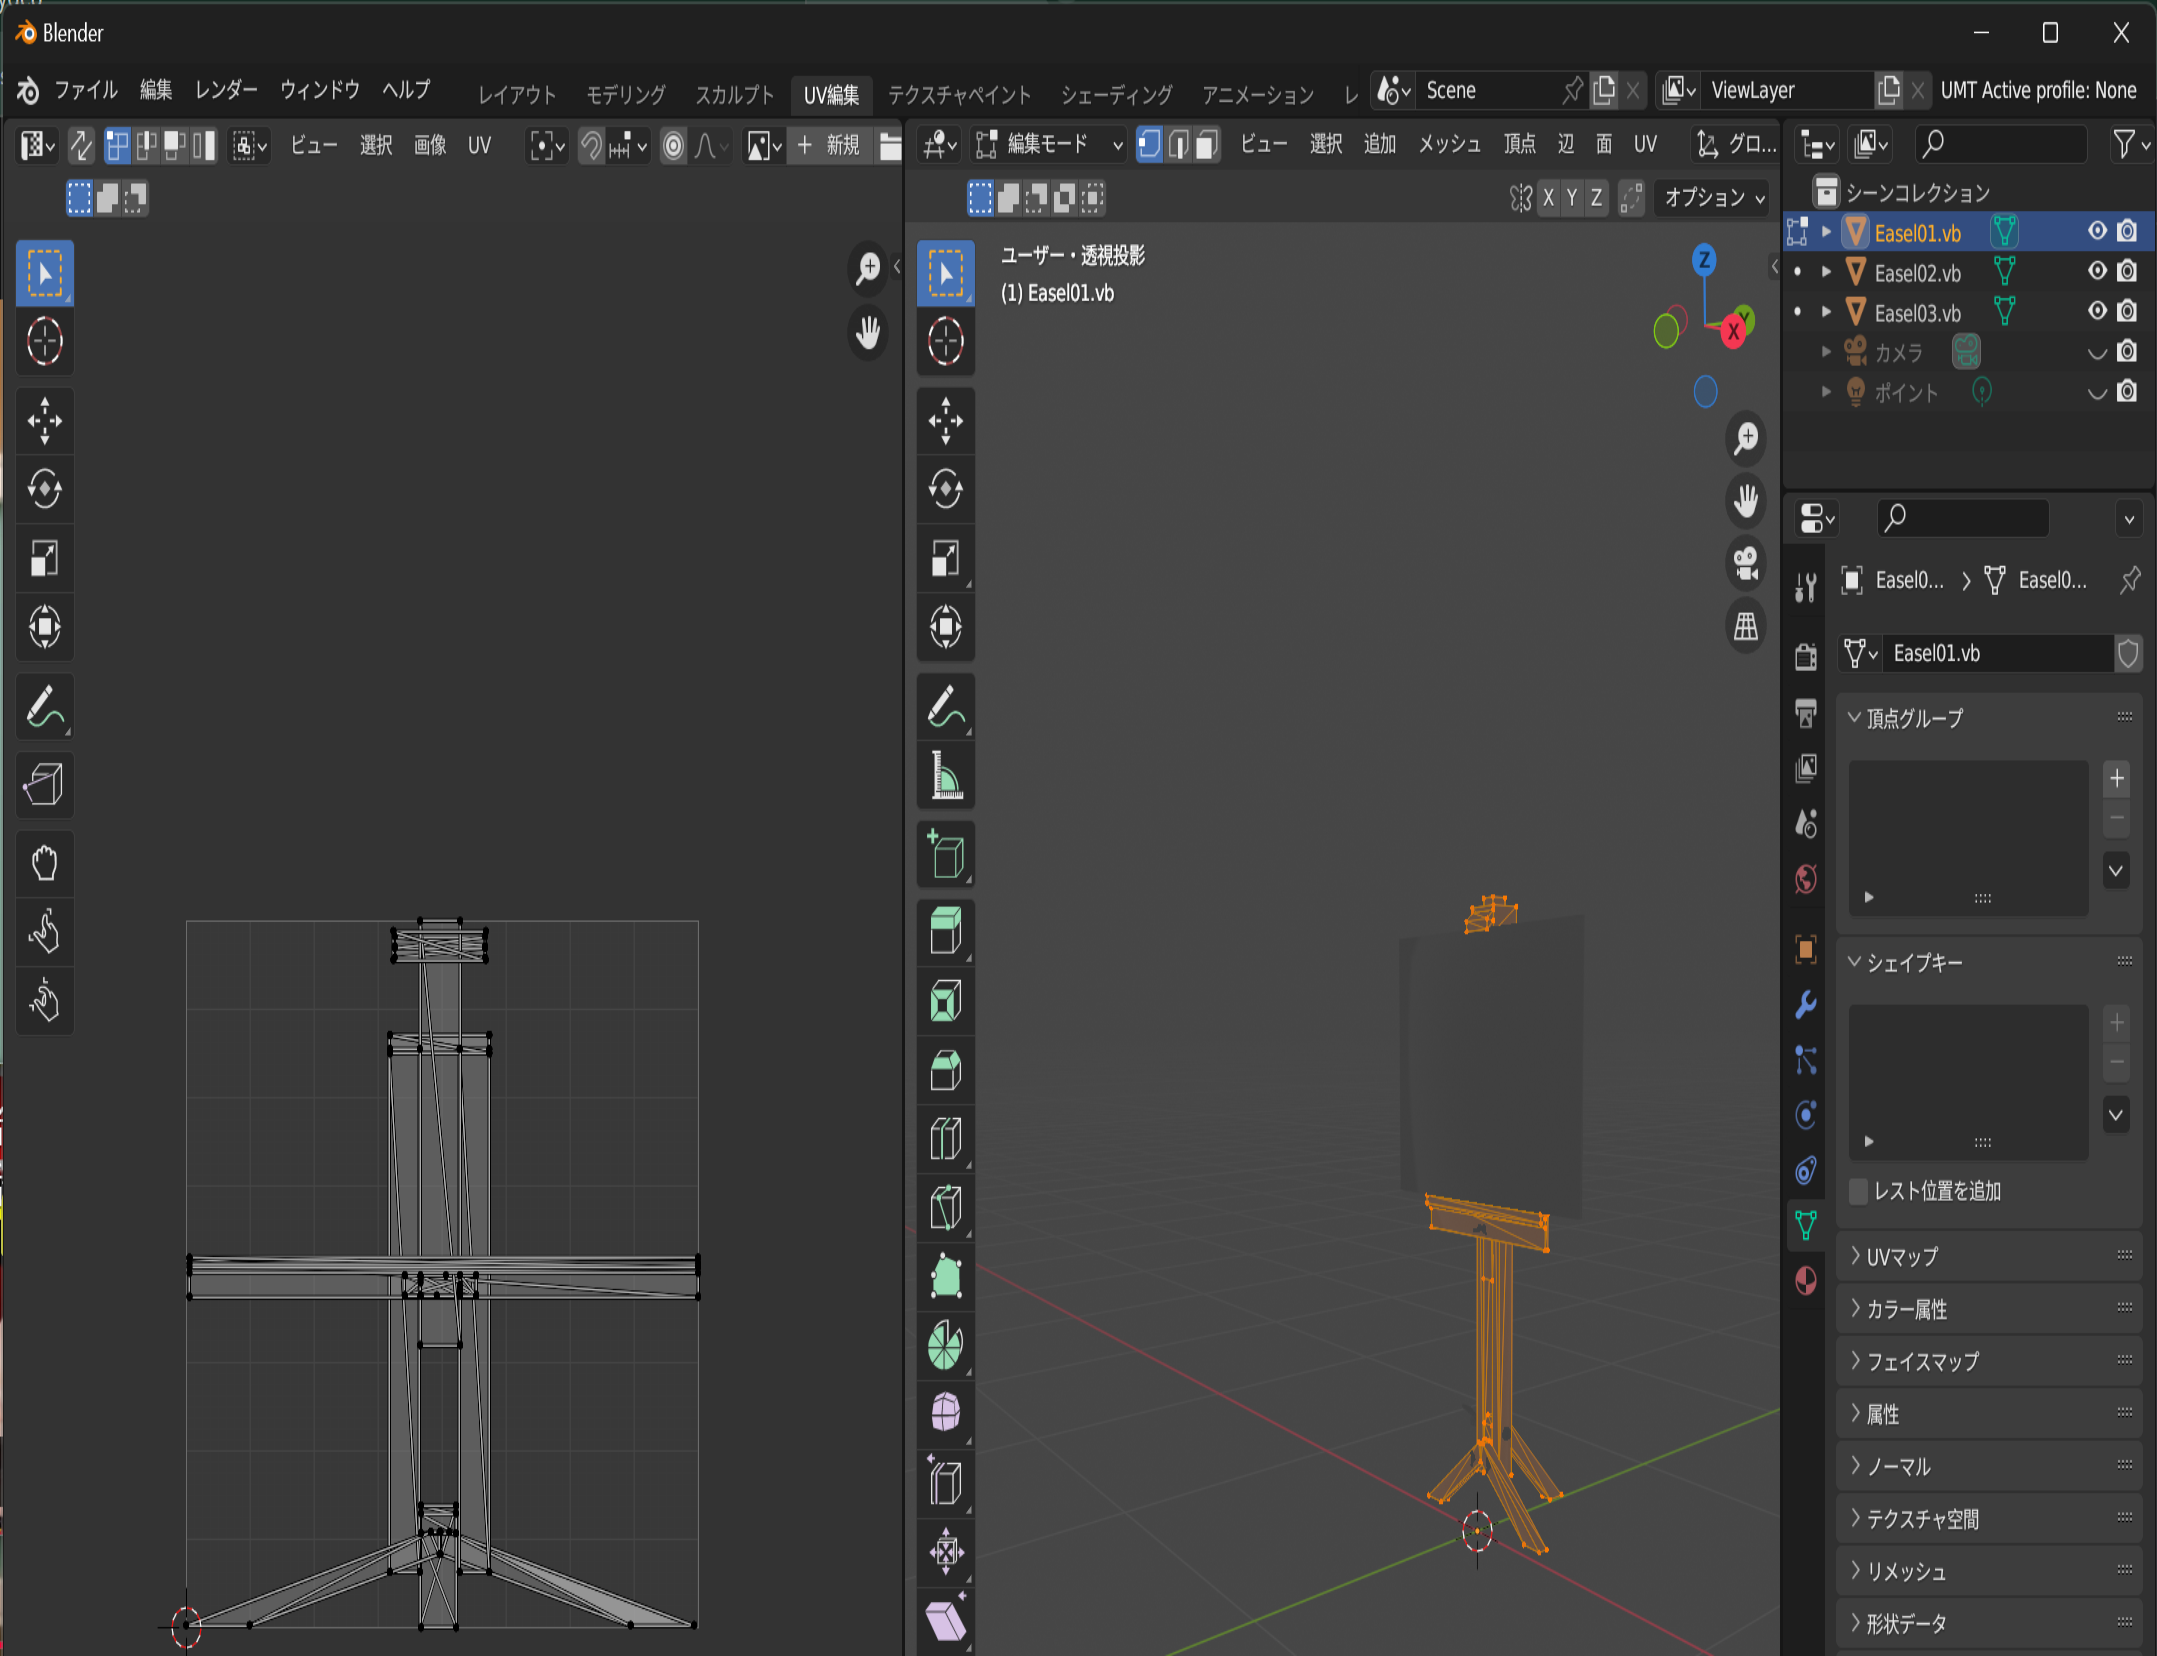This screenshot has width=2157, height=1656.
Task: Click the outliner search field
Action: [2000, 145]
